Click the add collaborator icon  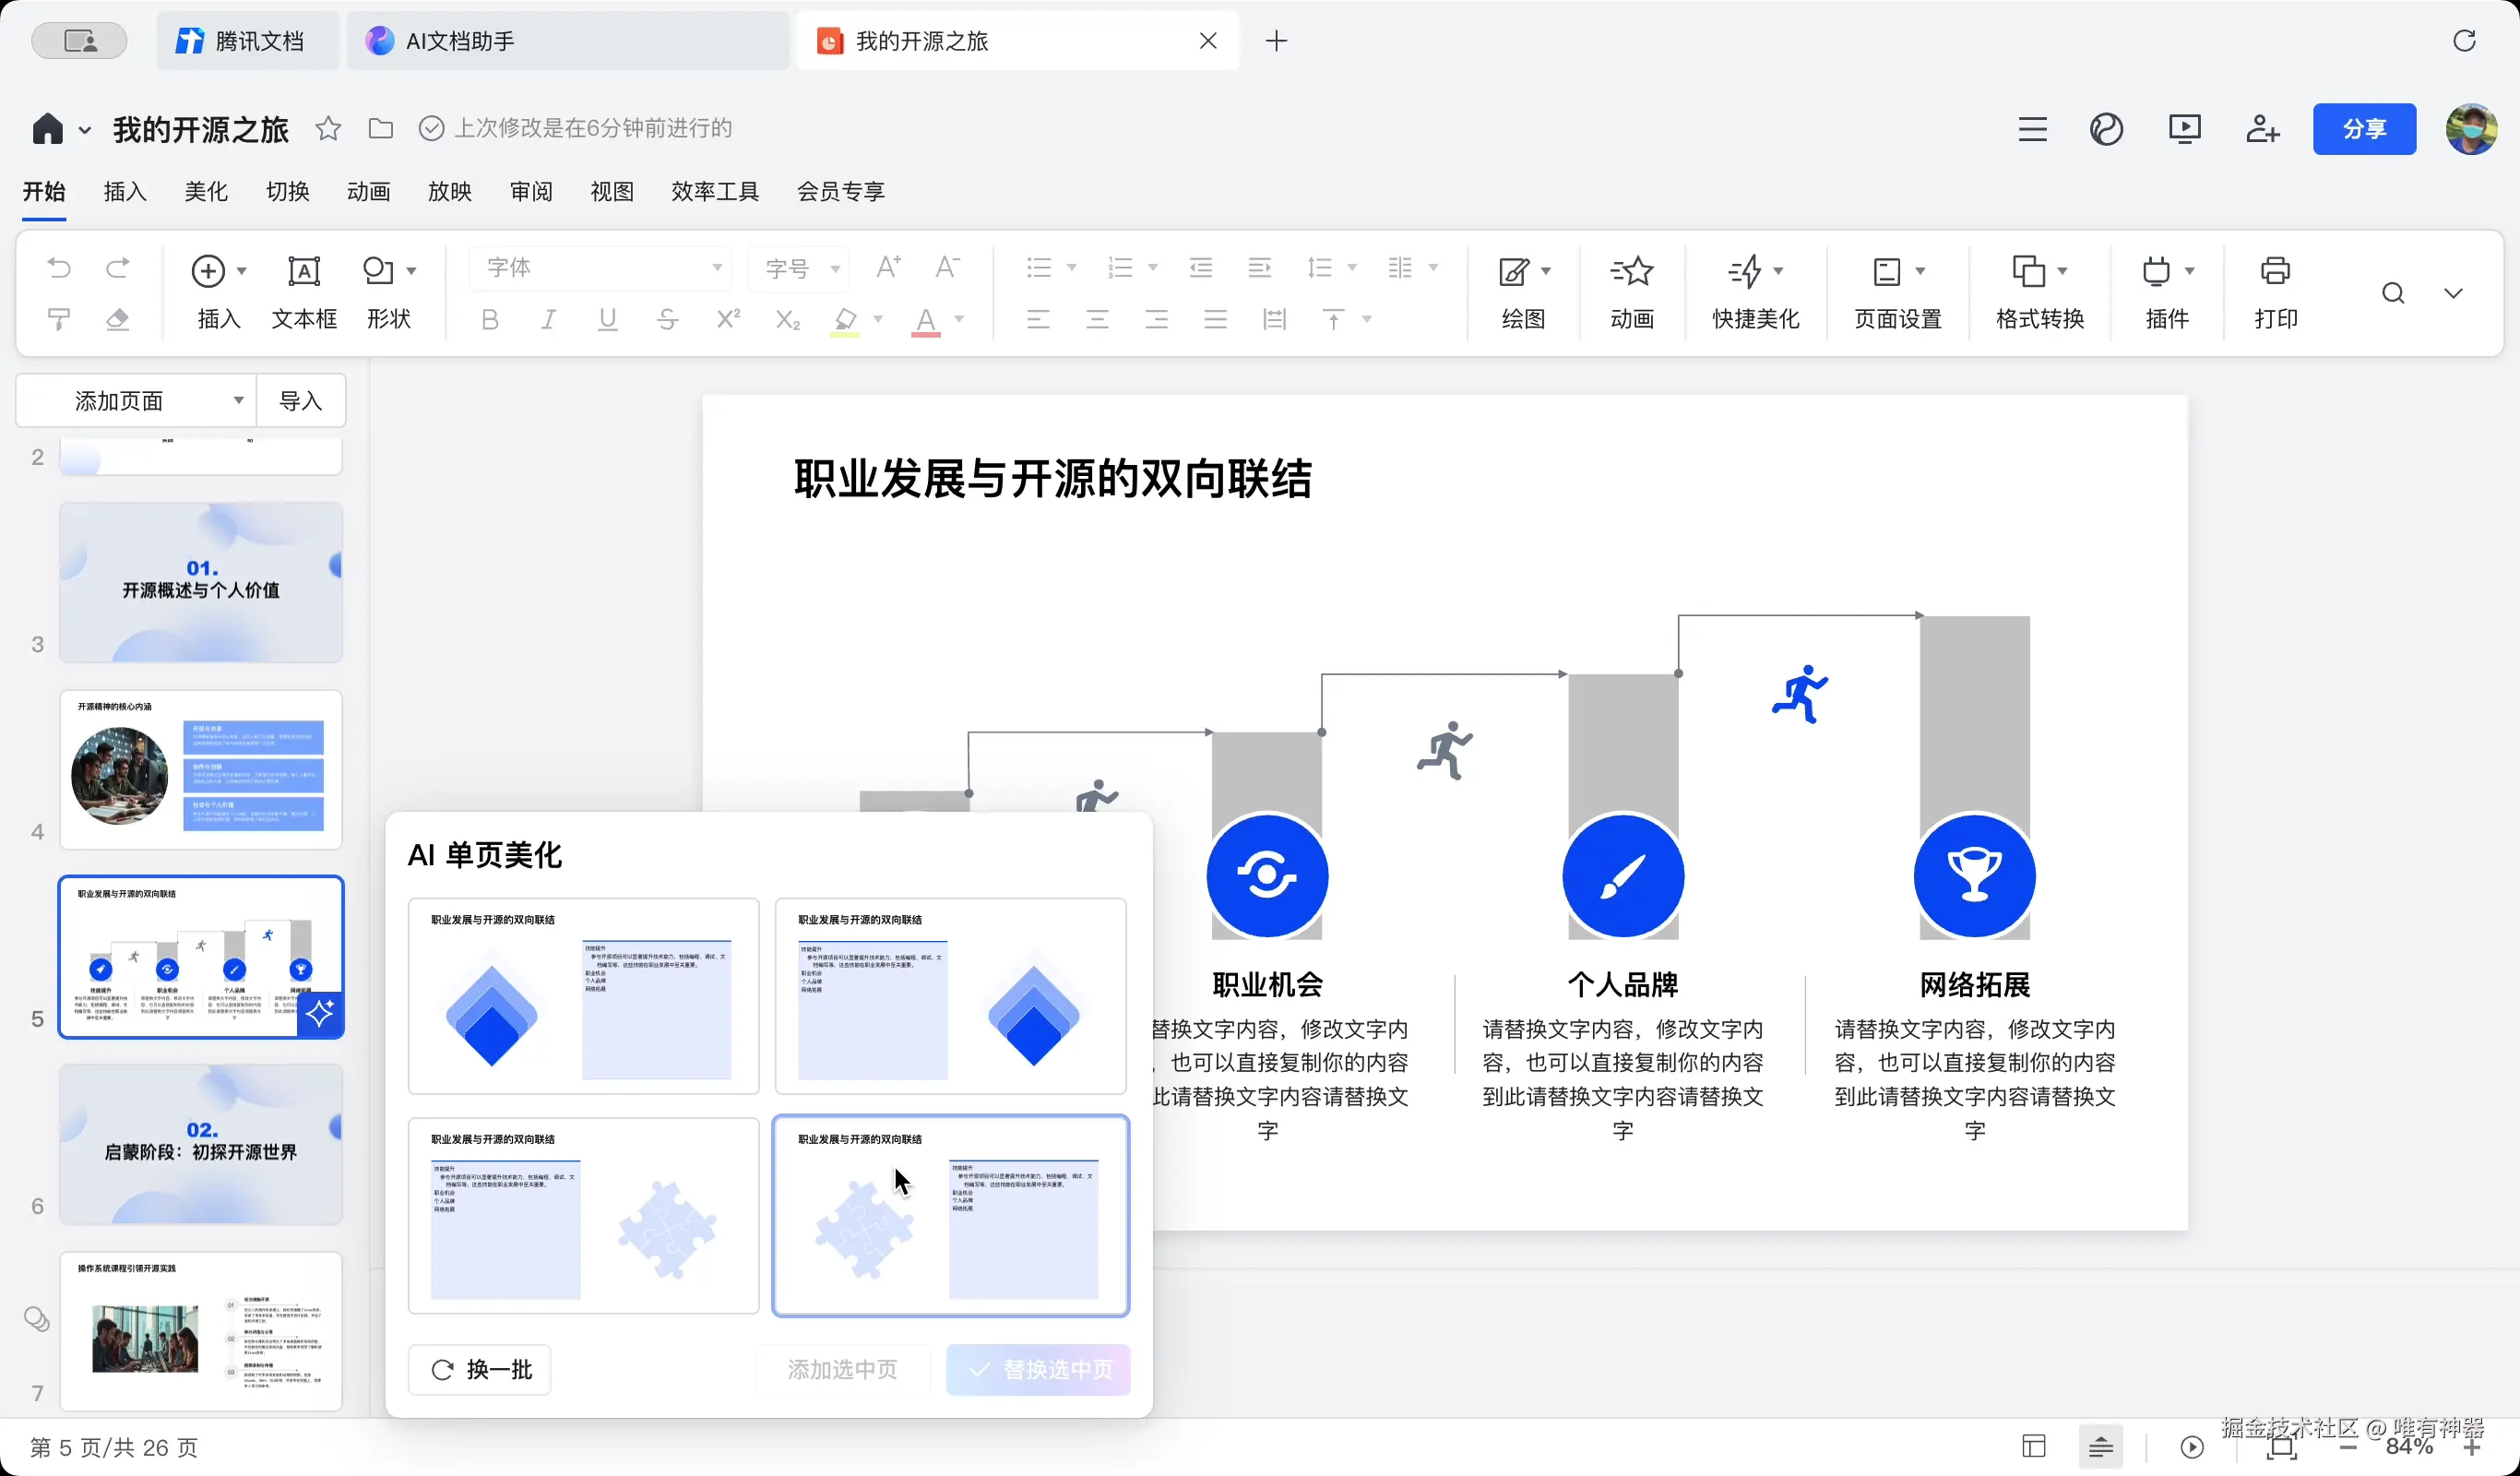pos(2261,129)
